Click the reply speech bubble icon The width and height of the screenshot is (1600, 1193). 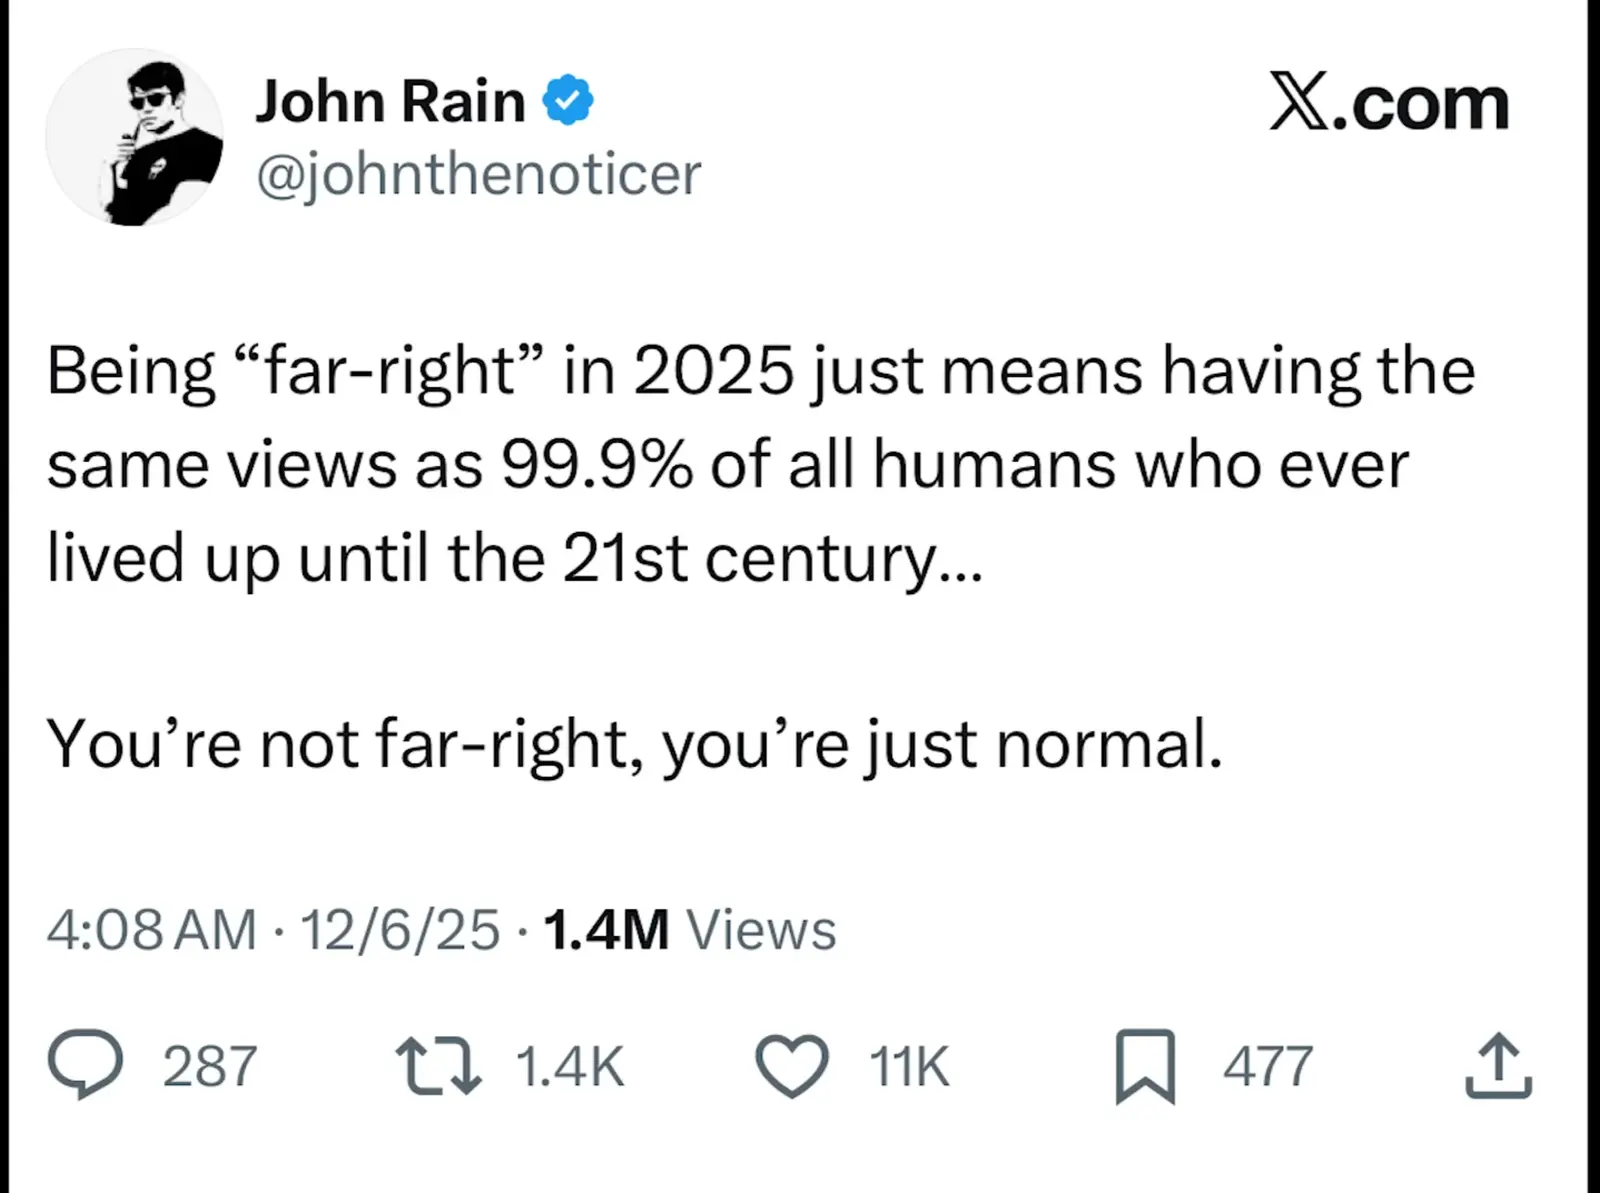click(86, 1065)
